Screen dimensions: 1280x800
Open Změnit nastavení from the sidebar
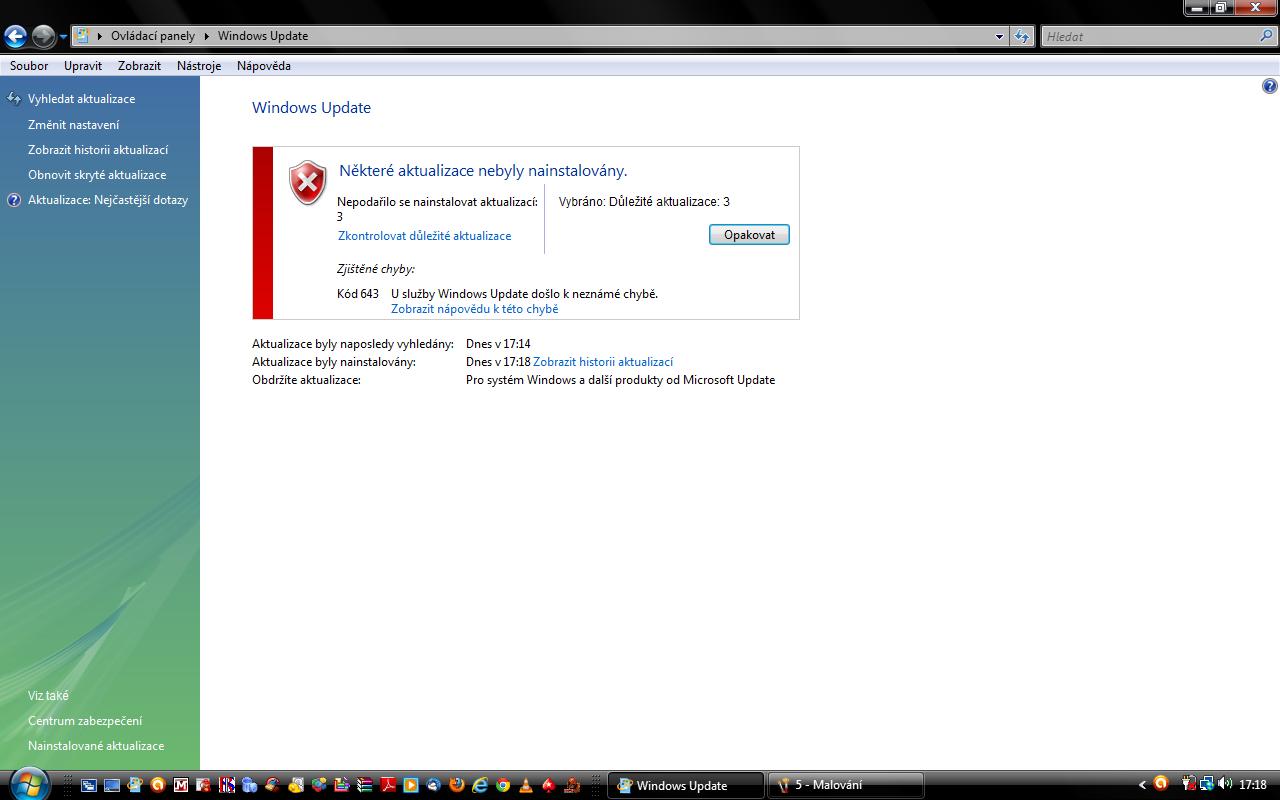(x=73, y=125)
